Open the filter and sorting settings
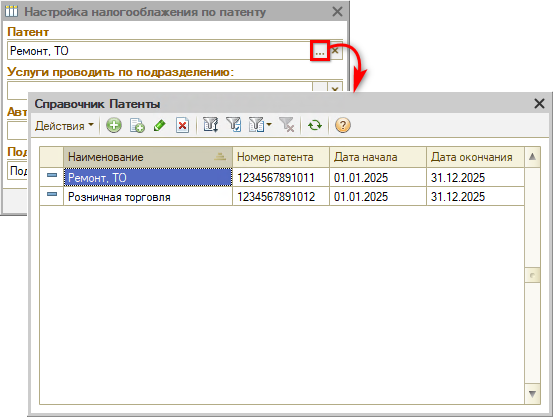 point(211,125)
